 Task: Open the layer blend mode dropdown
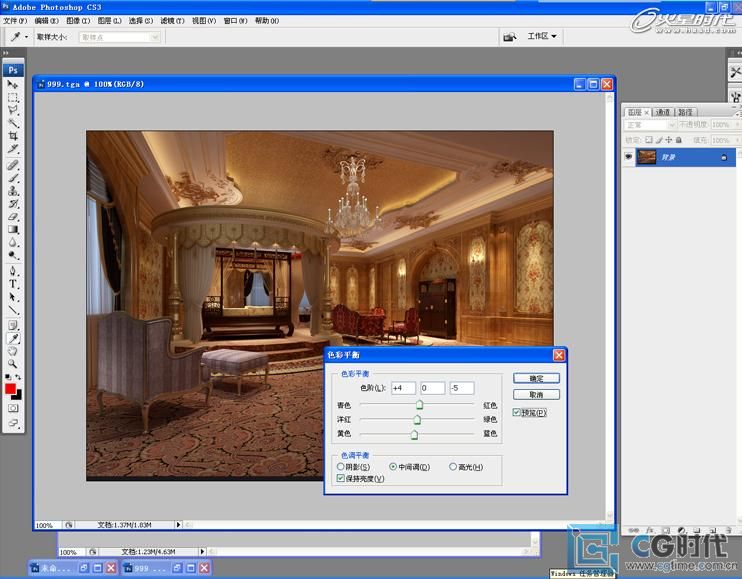point(650,125)
